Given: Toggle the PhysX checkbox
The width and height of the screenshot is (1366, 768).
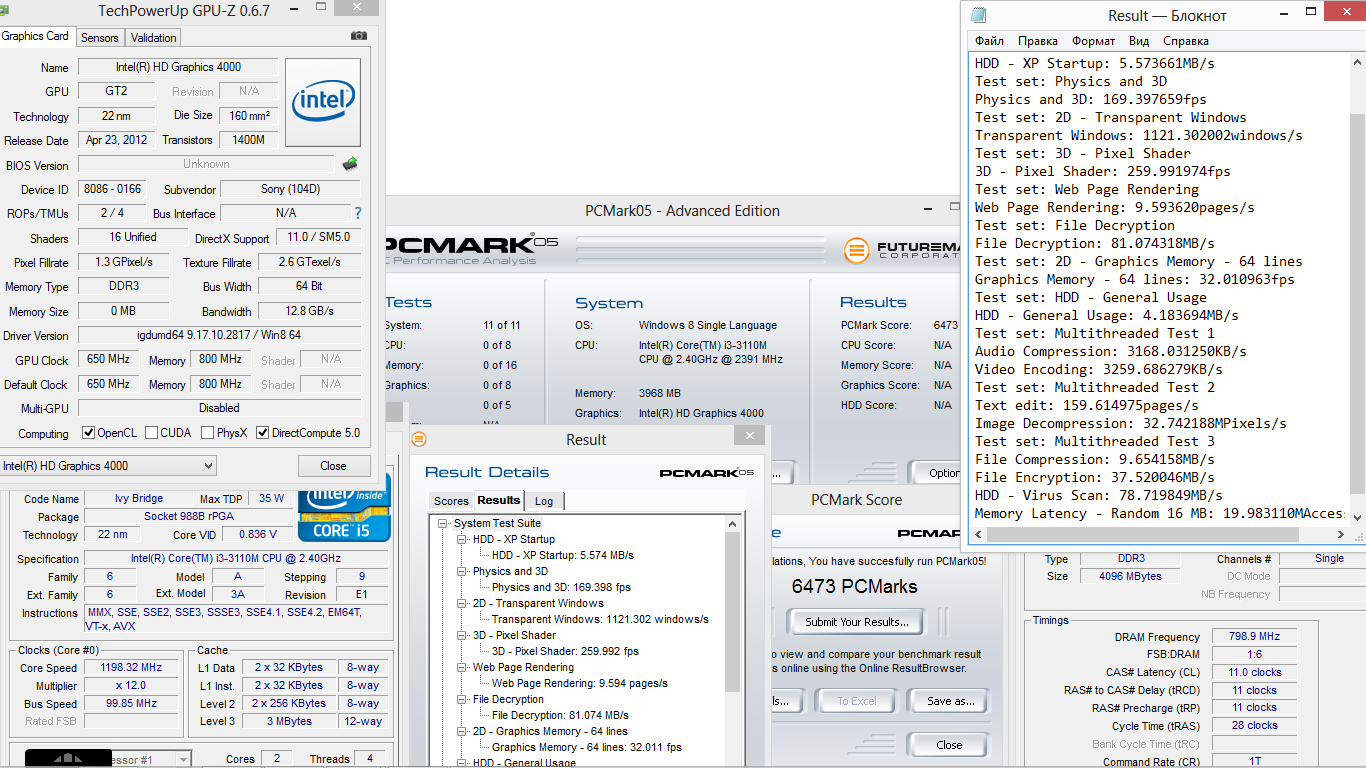Looking at the screenshot, I should pos(208,433).
